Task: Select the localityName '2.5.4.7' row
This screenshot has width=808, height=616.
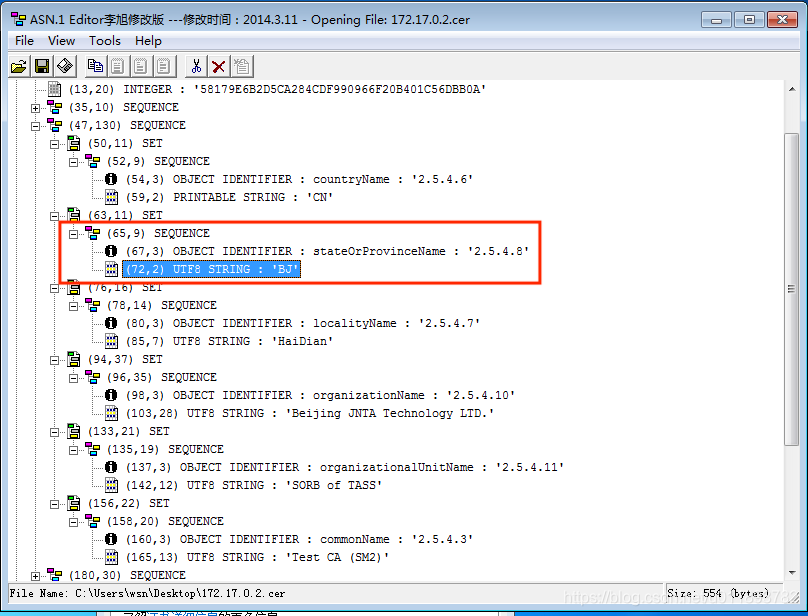Action: tap(303, 323)
